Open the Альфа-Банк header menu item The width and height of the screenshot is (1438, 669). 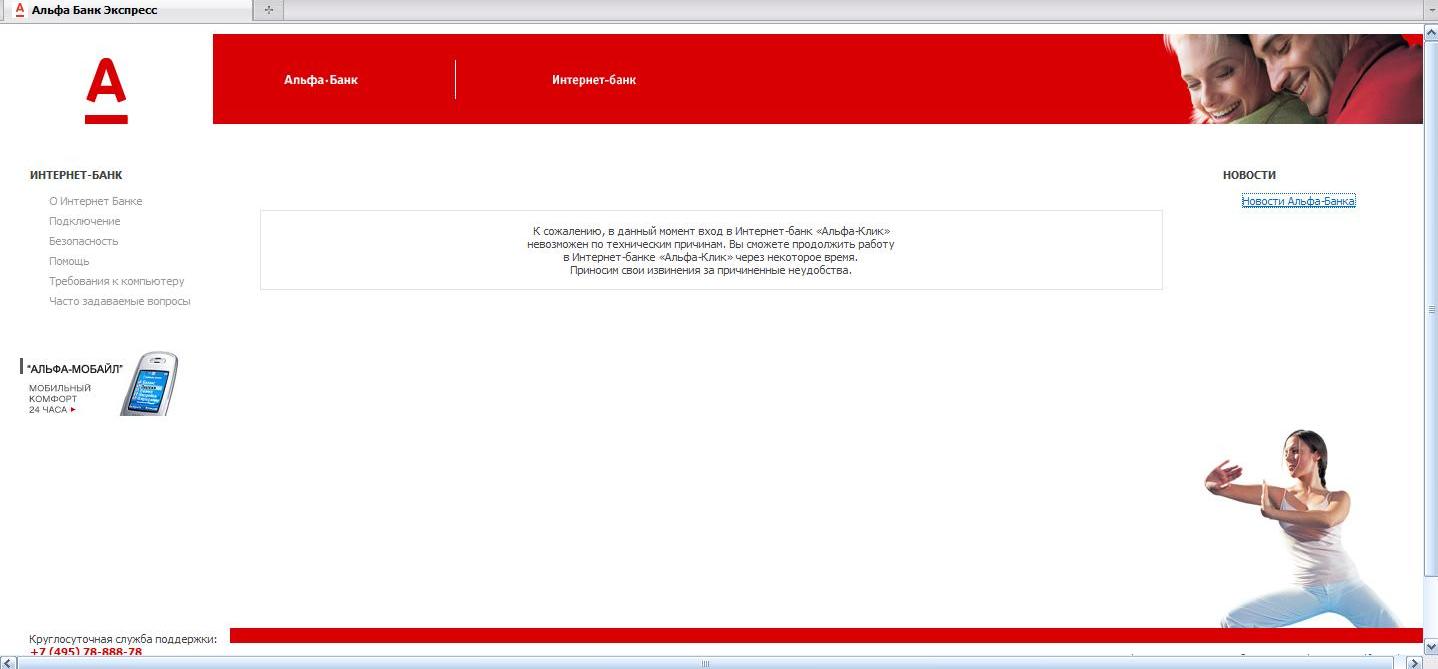click(320, 80)
